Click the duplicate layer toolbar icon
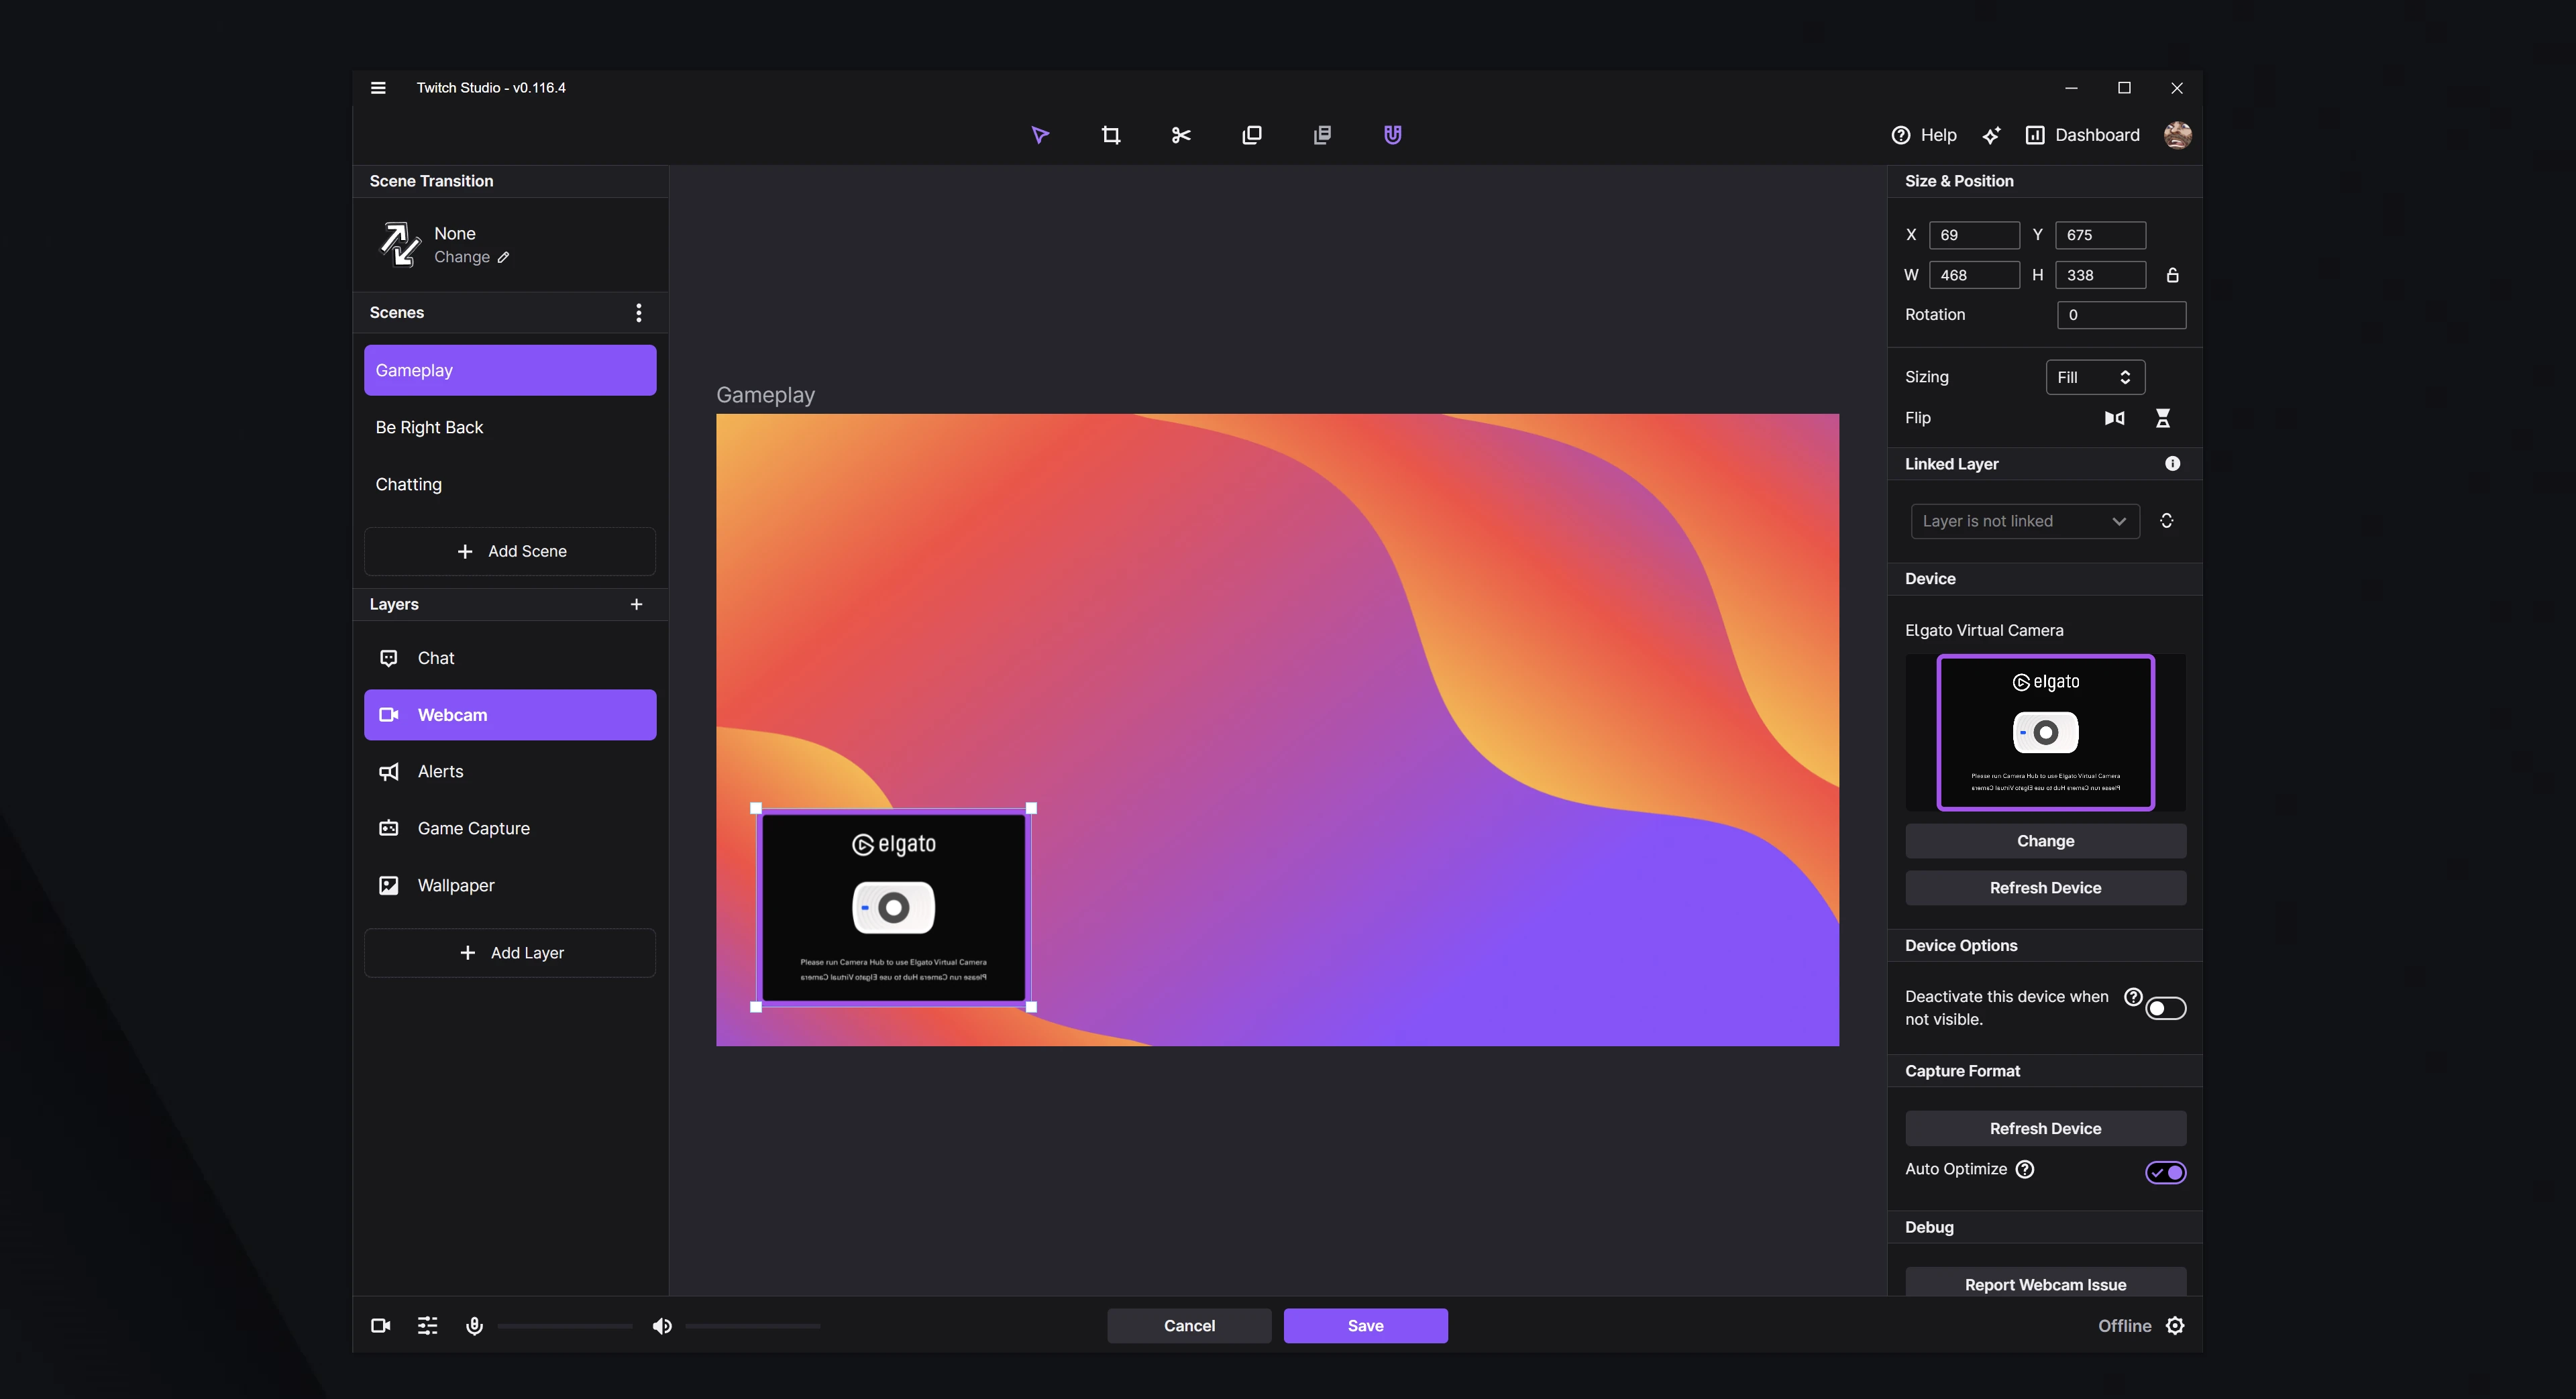This screenshot has height=1399, width=2576. pos(1252,134)
